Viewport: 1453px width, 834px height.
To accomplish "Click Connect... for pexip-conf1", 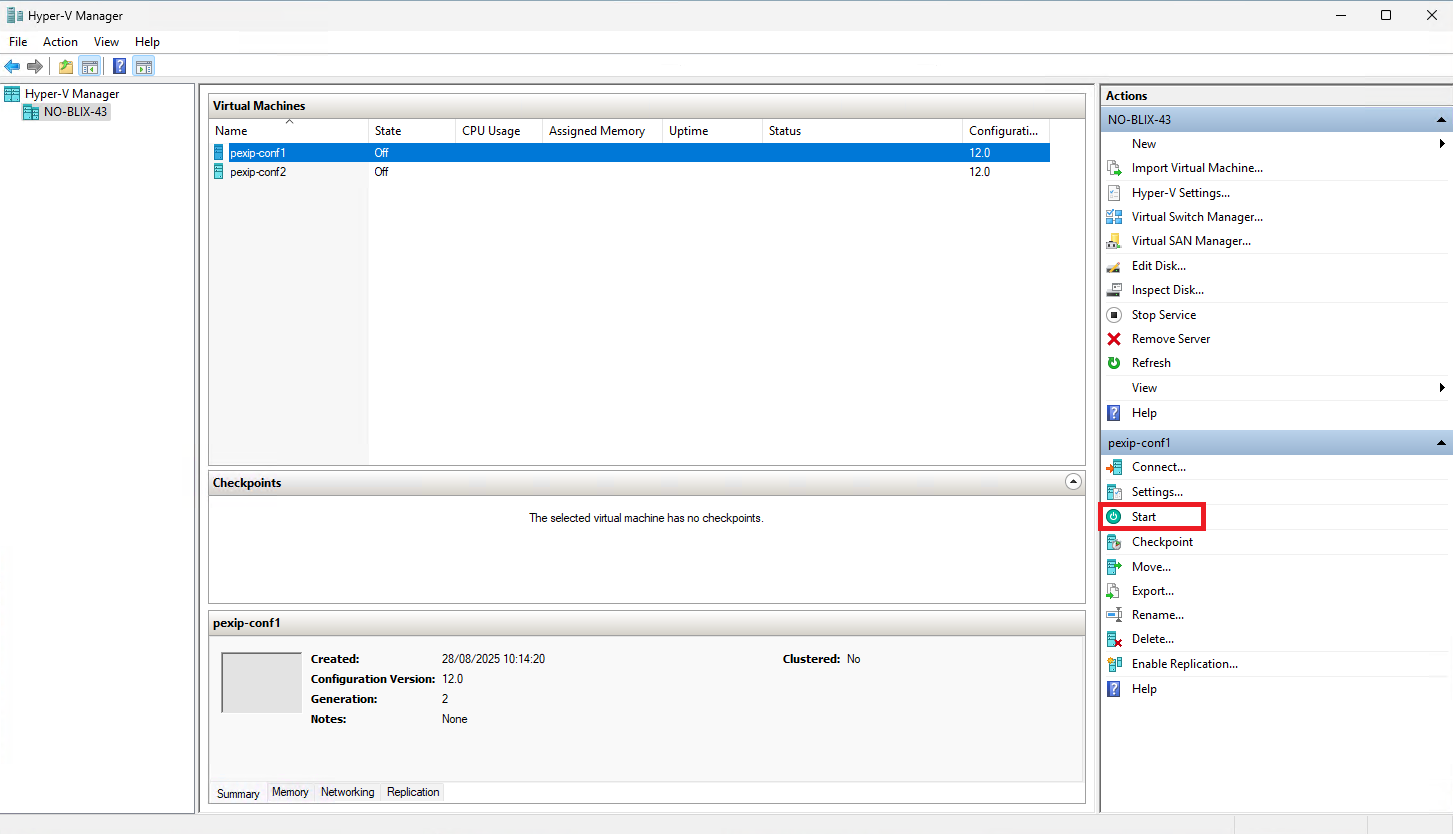I will (1158, 467).
